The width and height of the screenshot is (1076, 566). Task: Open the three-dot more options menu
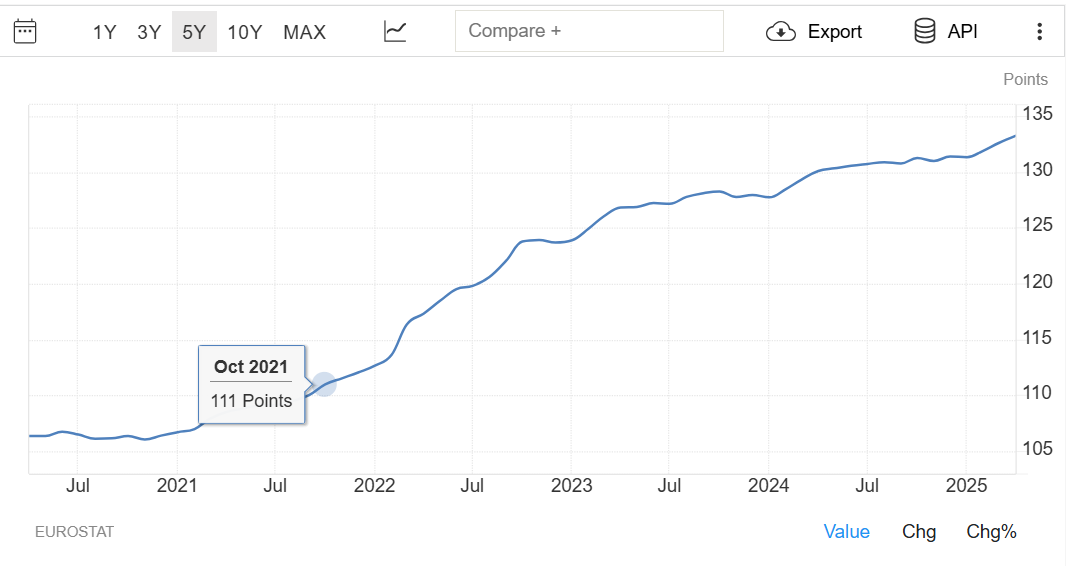tap(1040, 32)
